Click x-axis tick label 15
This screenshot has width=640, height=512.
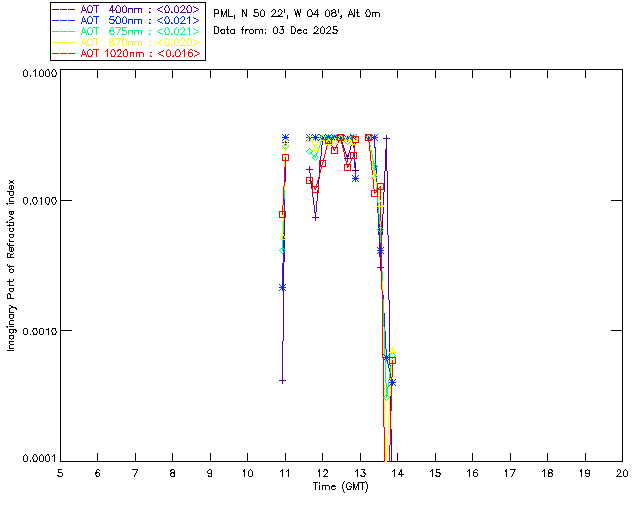(x=435, y=473)
